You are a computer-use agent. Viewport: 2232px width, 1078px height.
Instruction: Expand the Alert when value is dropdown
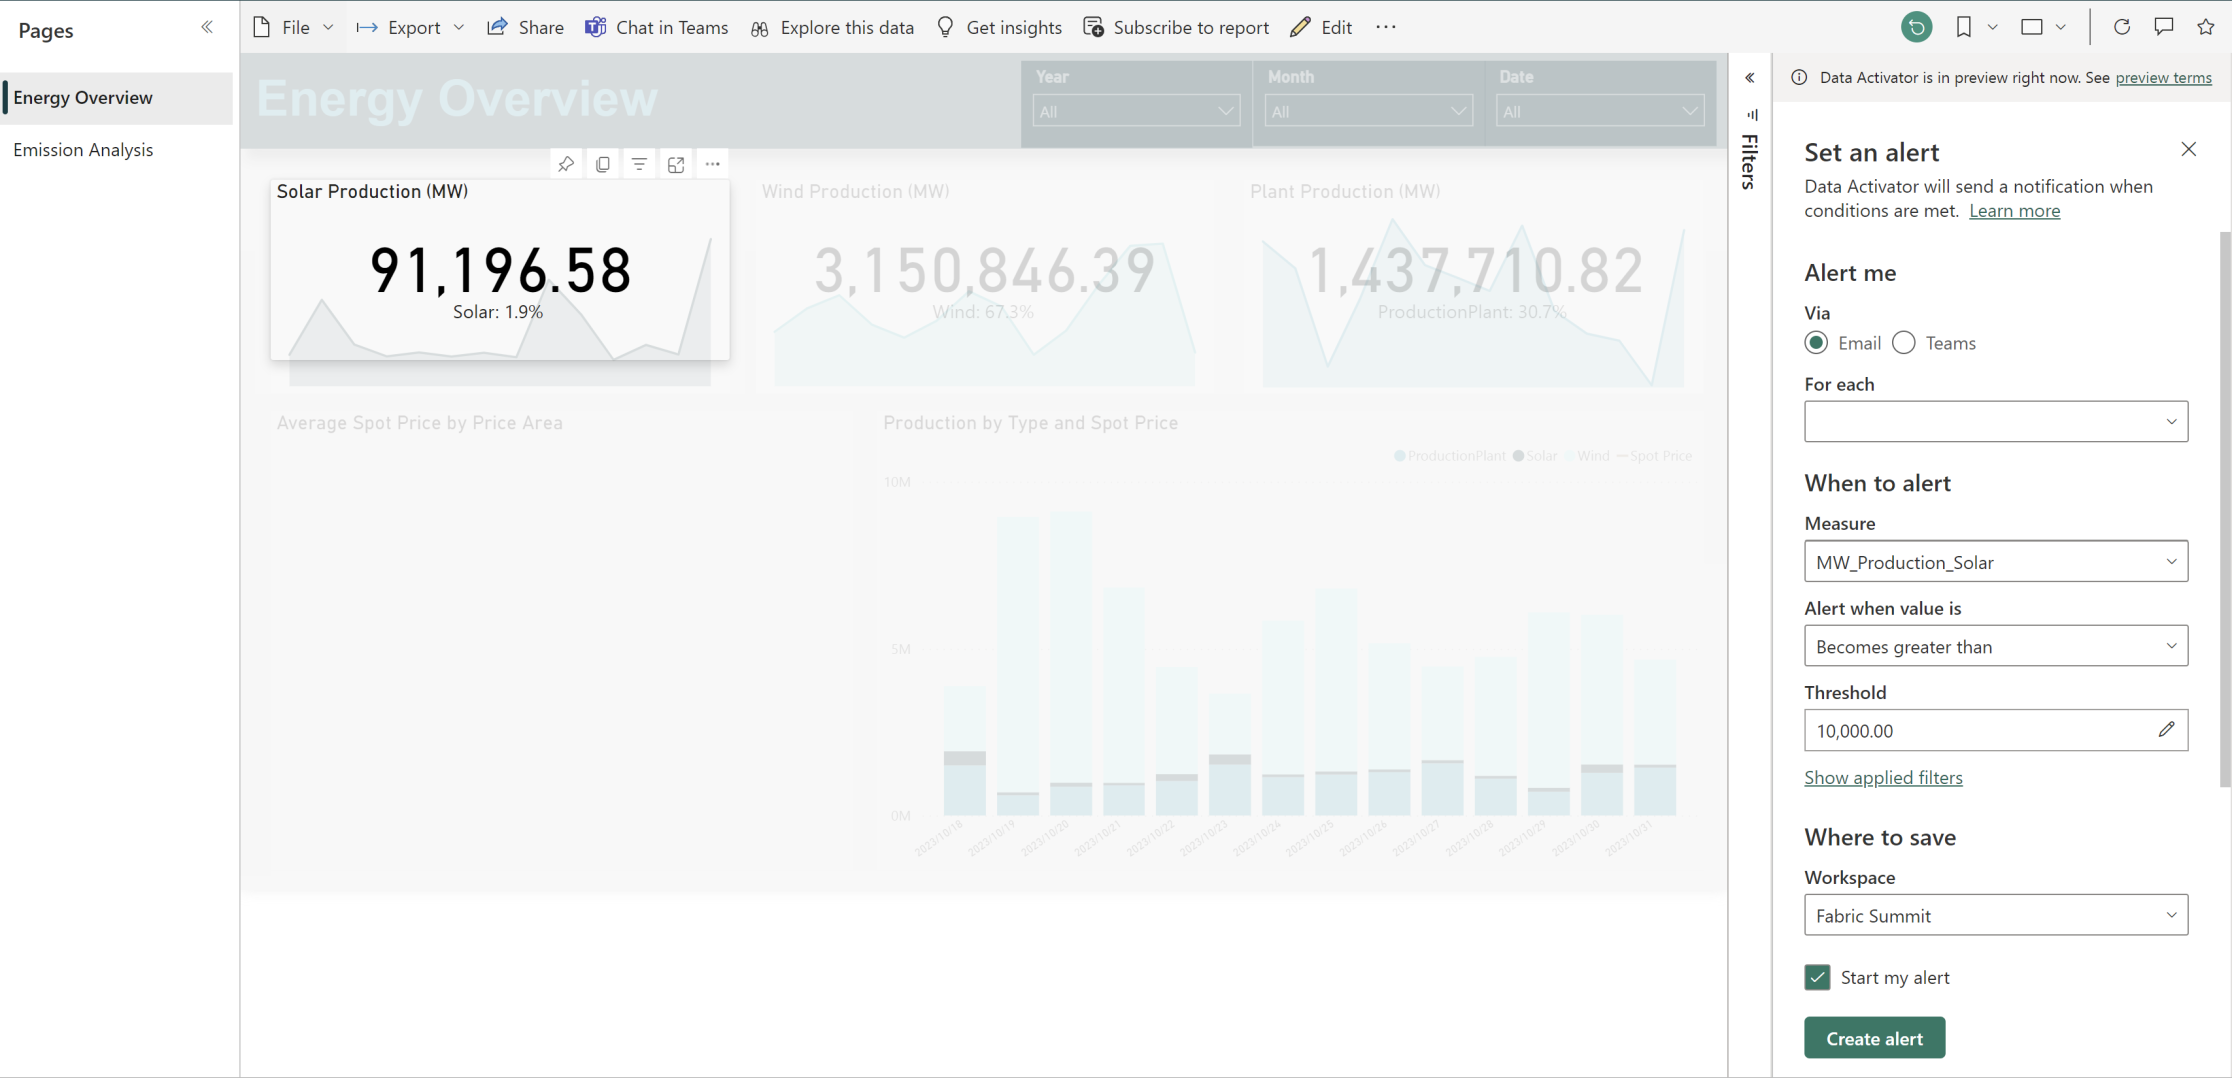click(x=1995, y=647)
